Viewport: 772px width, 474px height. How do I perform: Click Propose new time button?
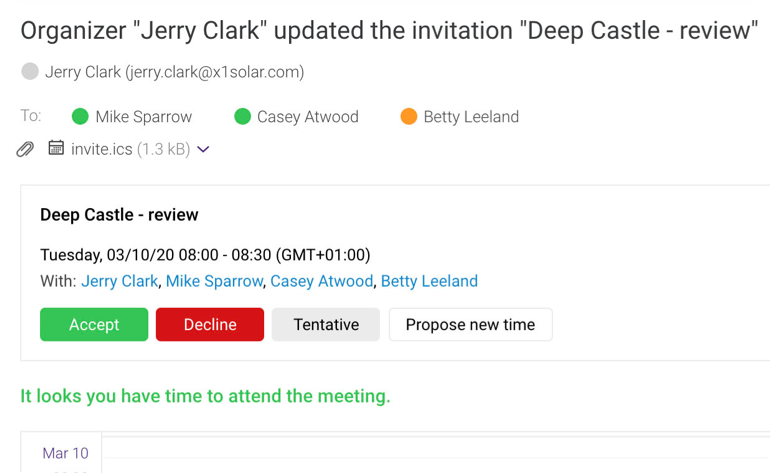point(471,324)
